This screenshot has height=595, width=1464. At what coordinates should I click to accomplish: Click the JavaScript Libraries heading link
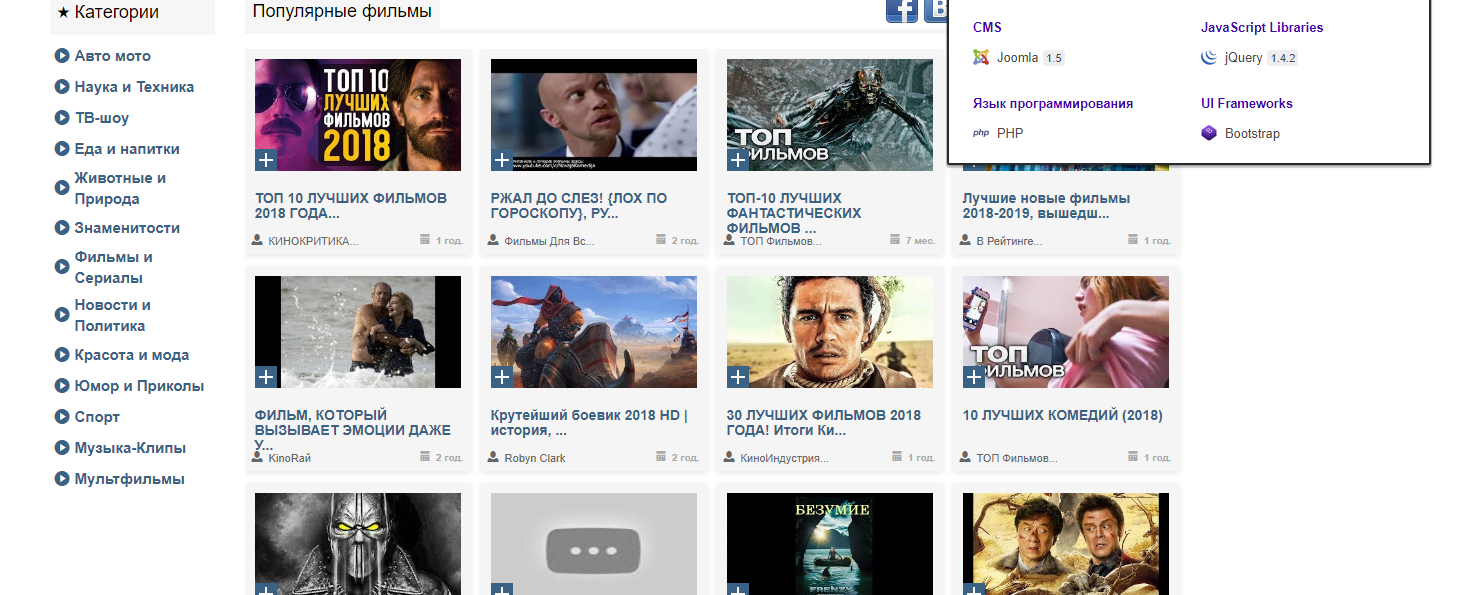pos(1261,28)
